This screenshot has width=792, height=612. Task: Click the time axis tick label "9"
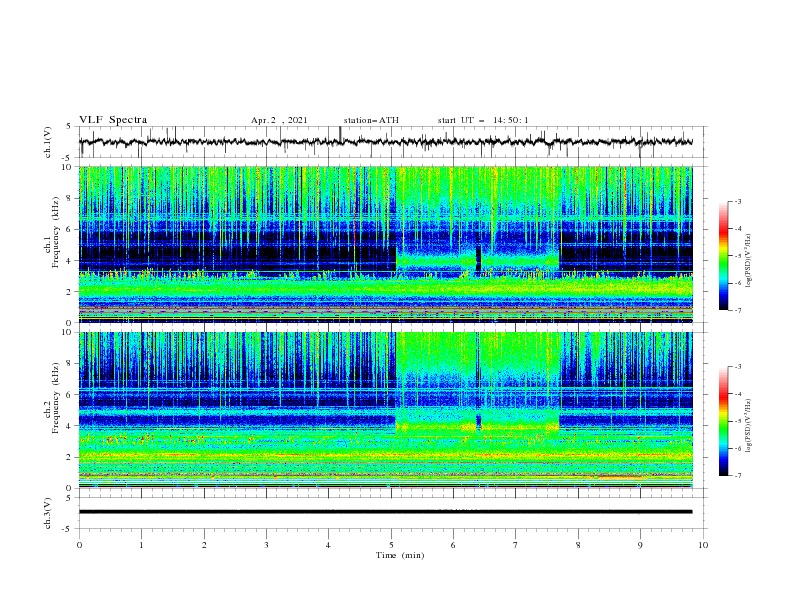tap(640, 545)
